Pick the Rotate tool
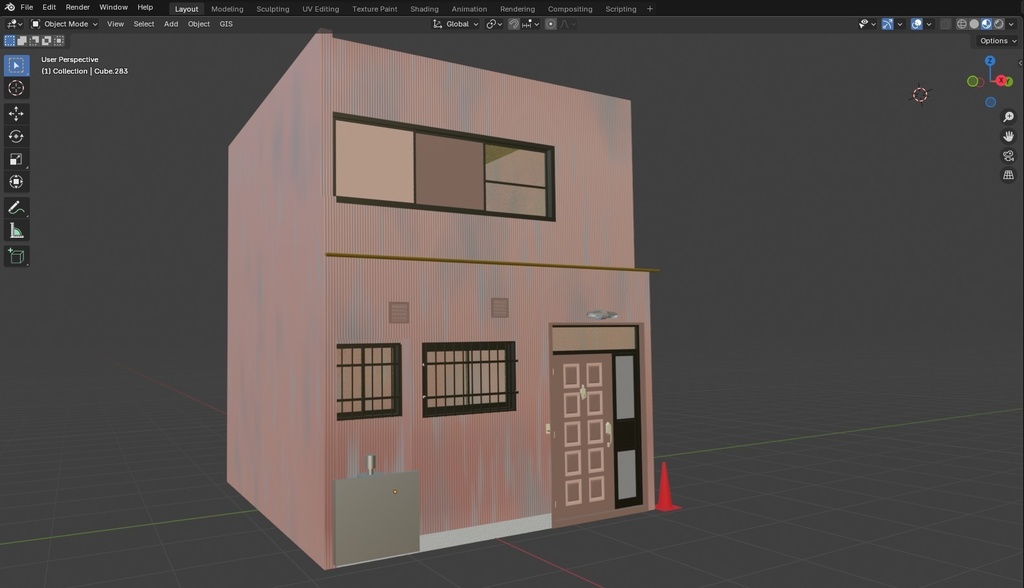 (16, 137)
